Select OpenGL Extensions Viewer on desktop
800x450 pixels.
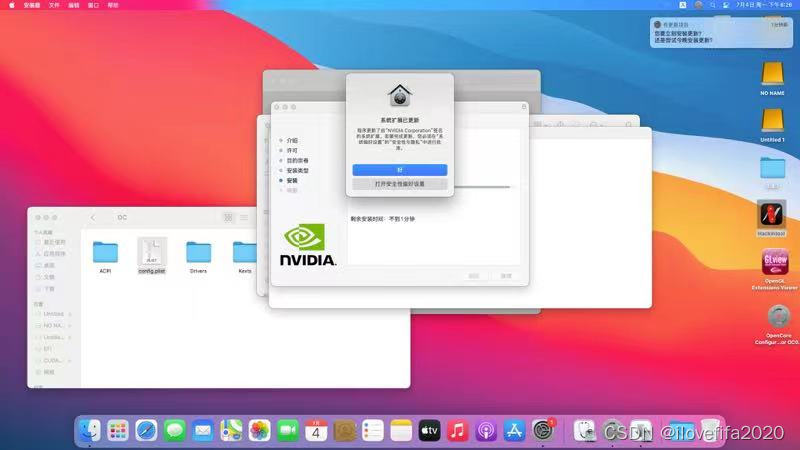(x=775, y=269)
